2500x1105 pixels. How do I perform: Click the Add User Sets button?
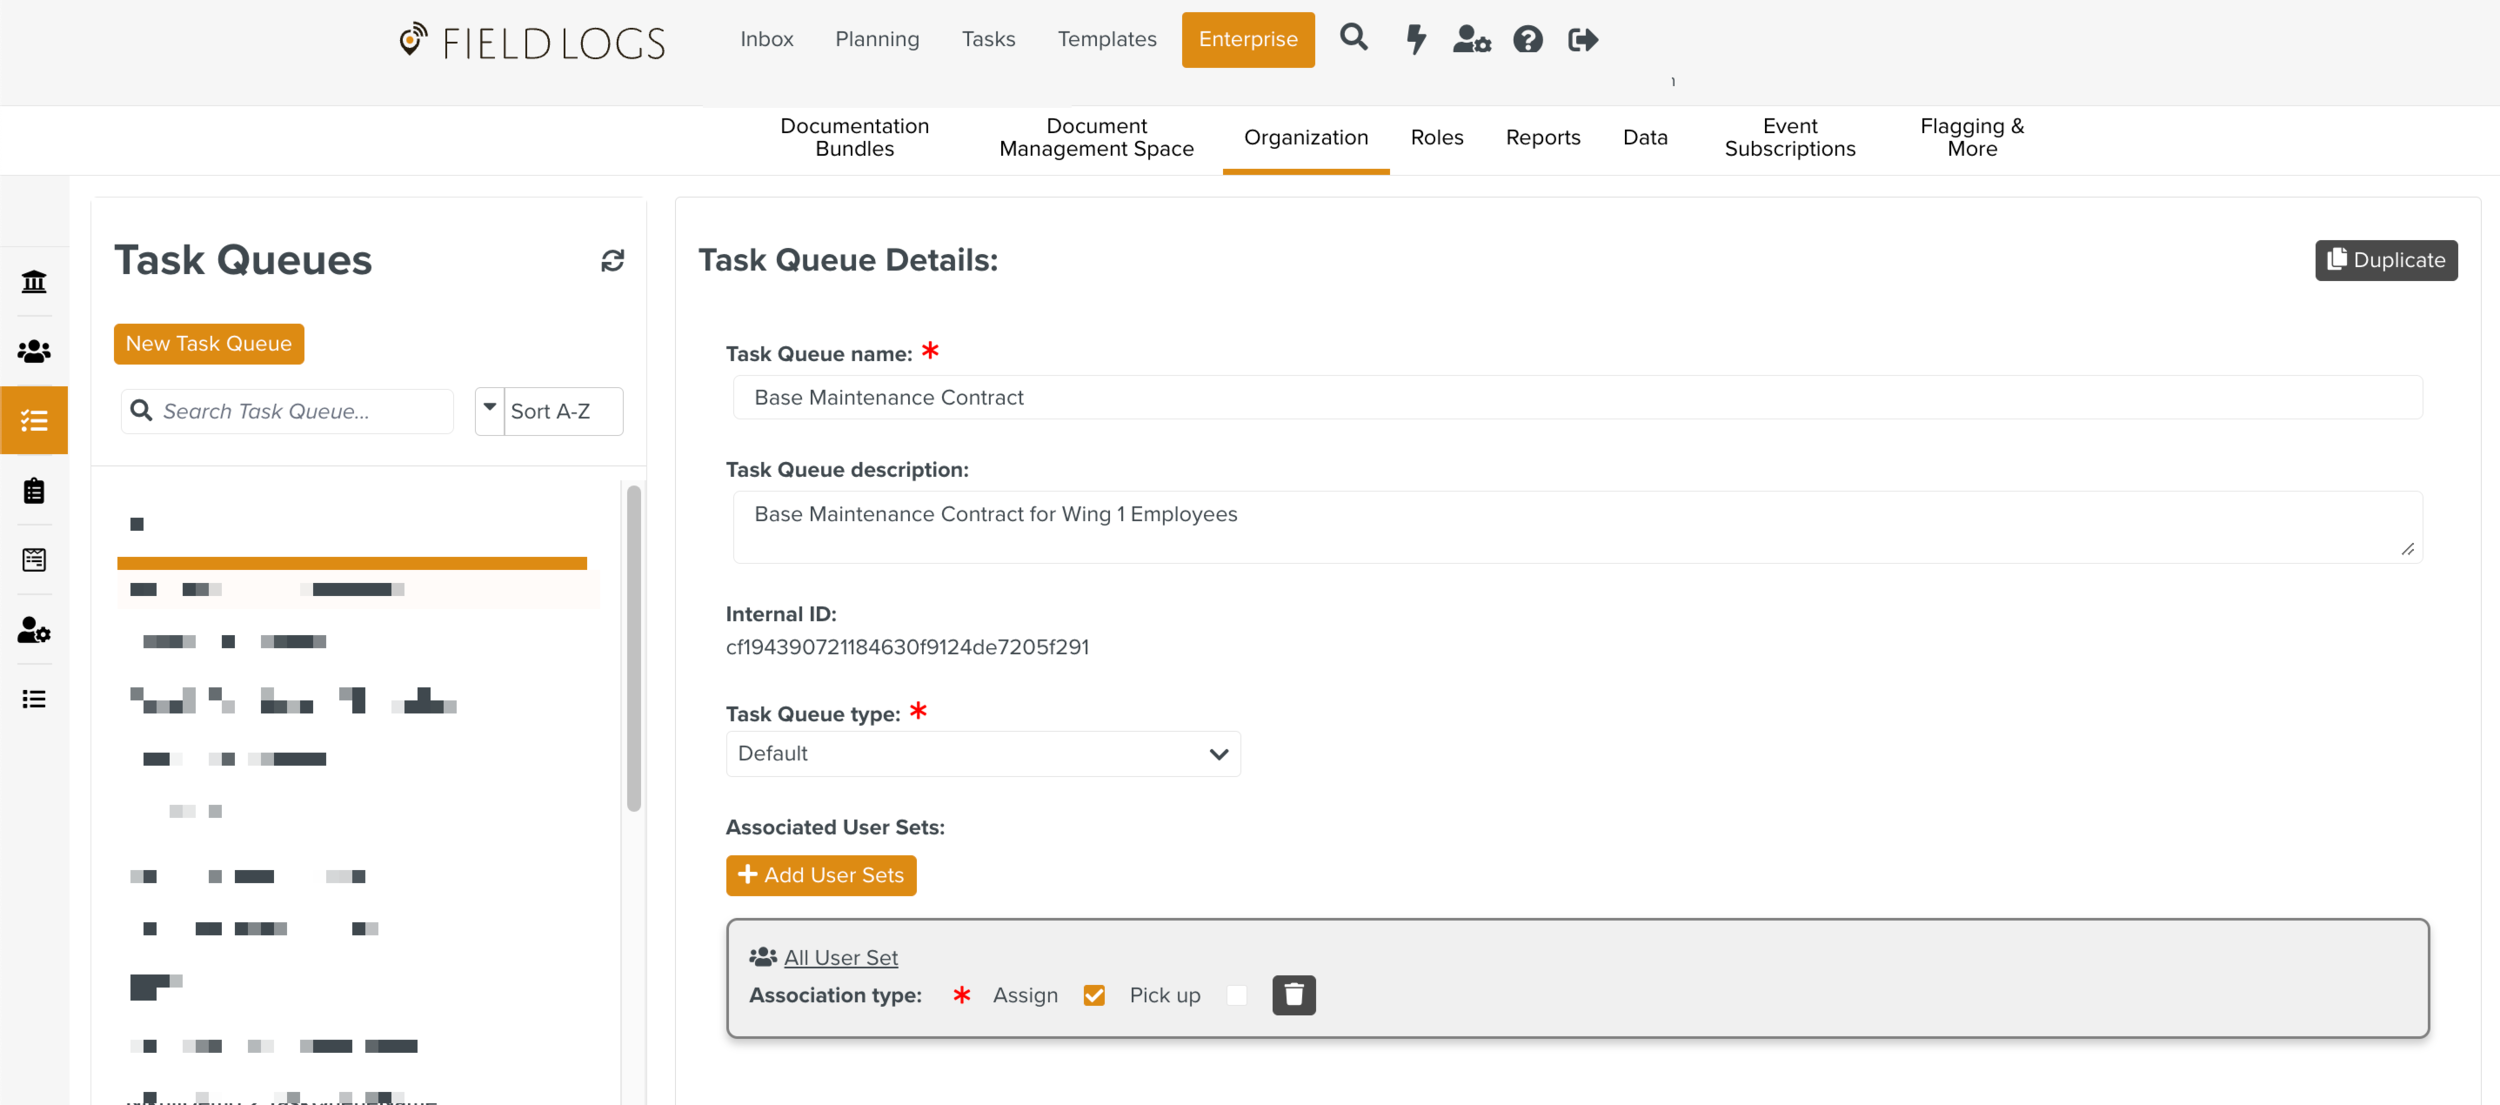[x=820, y=875]
